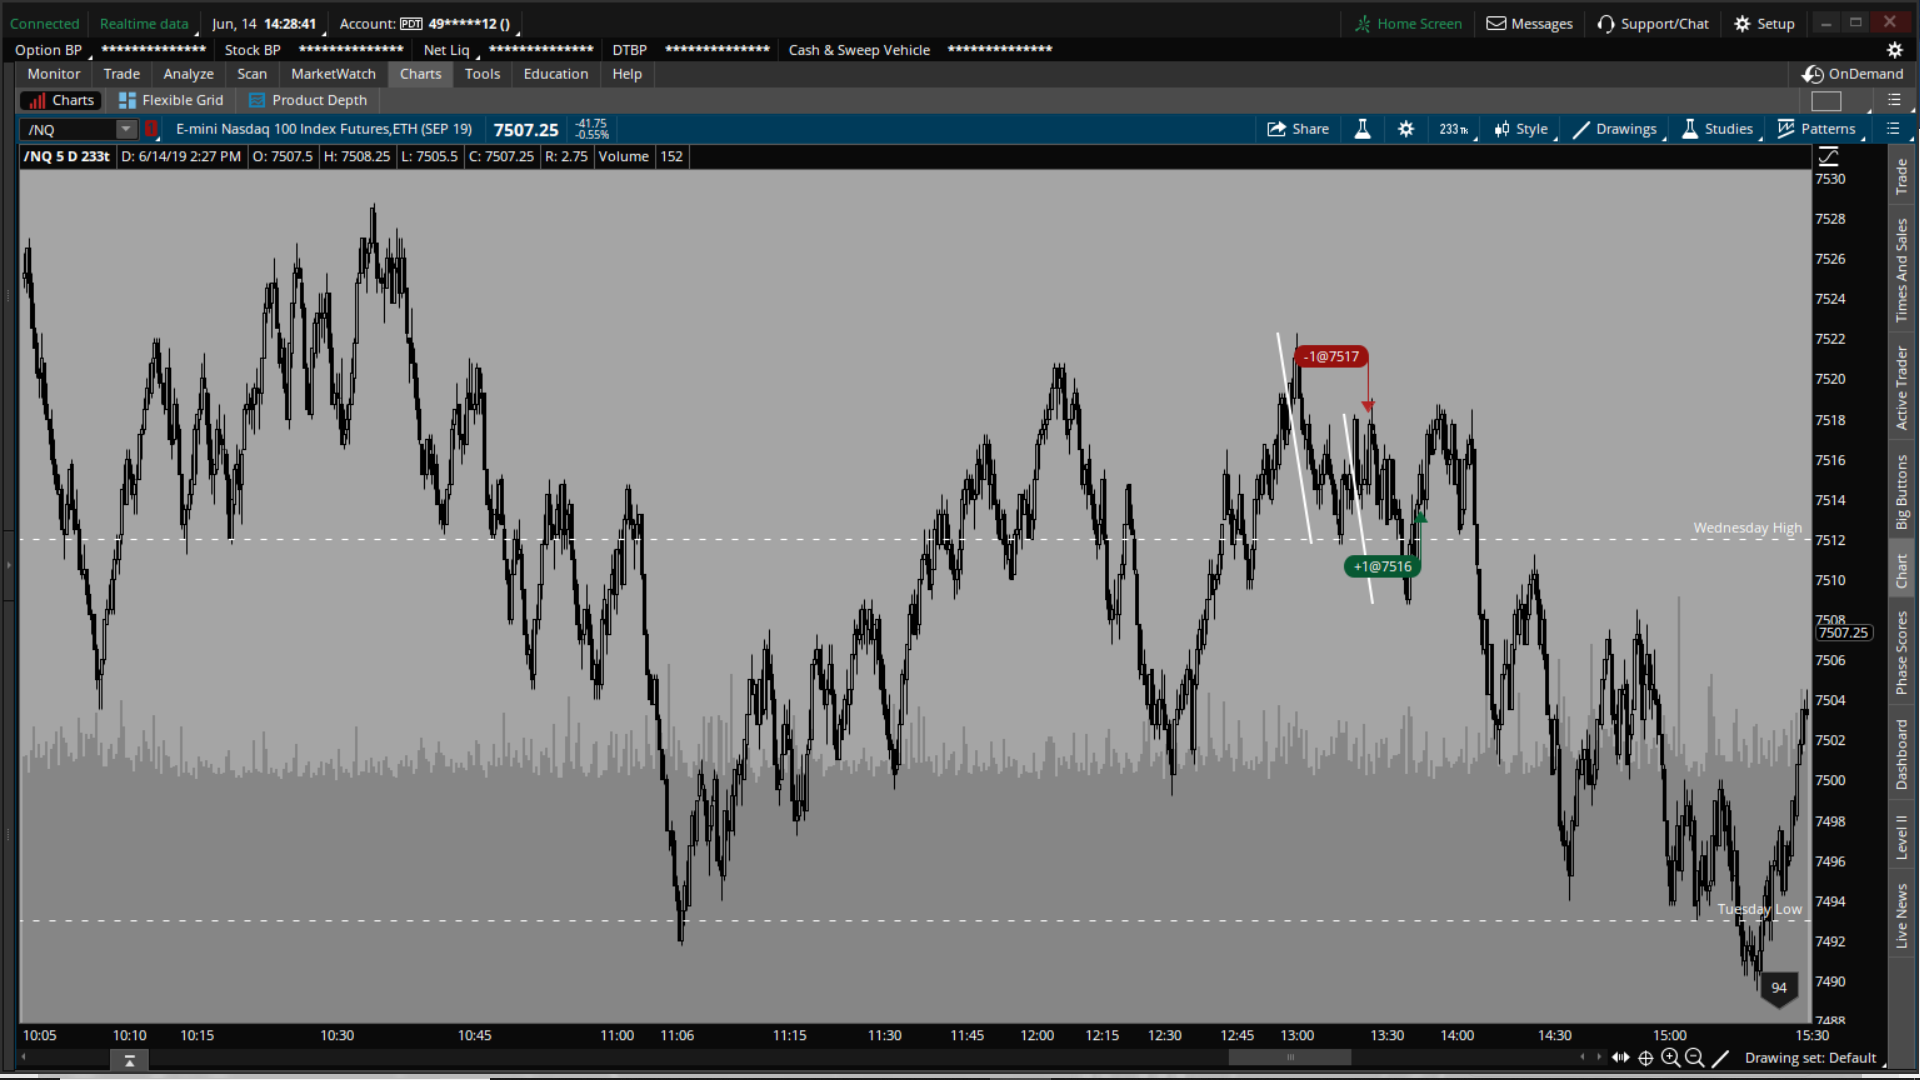Open the Dashboard sidebar panel

(1902, 754)
